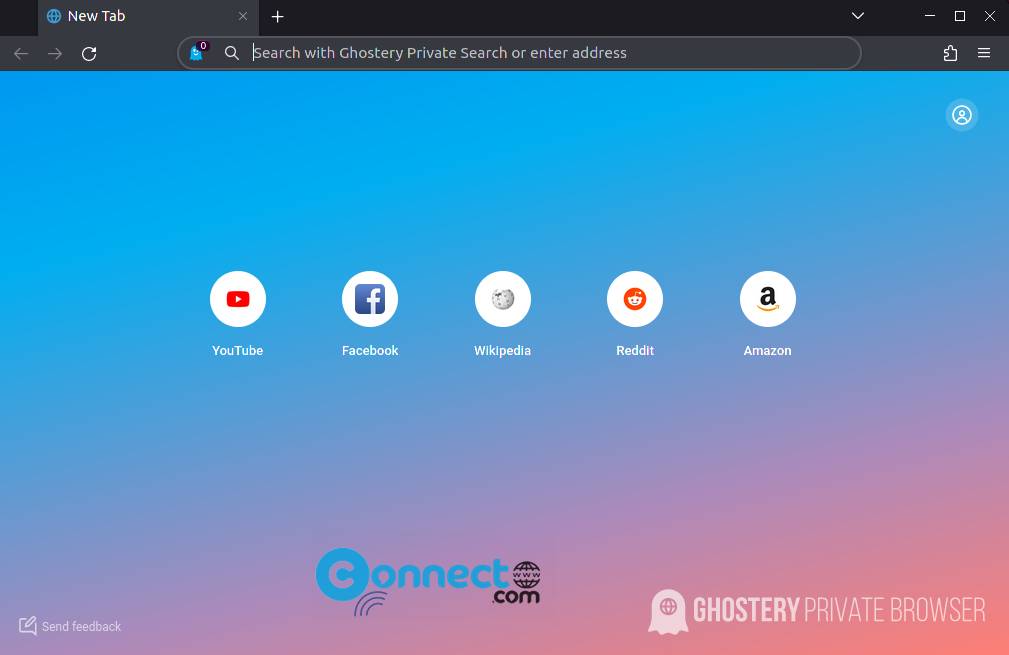
Task: Reload the current page
Action: pos(89,53)
